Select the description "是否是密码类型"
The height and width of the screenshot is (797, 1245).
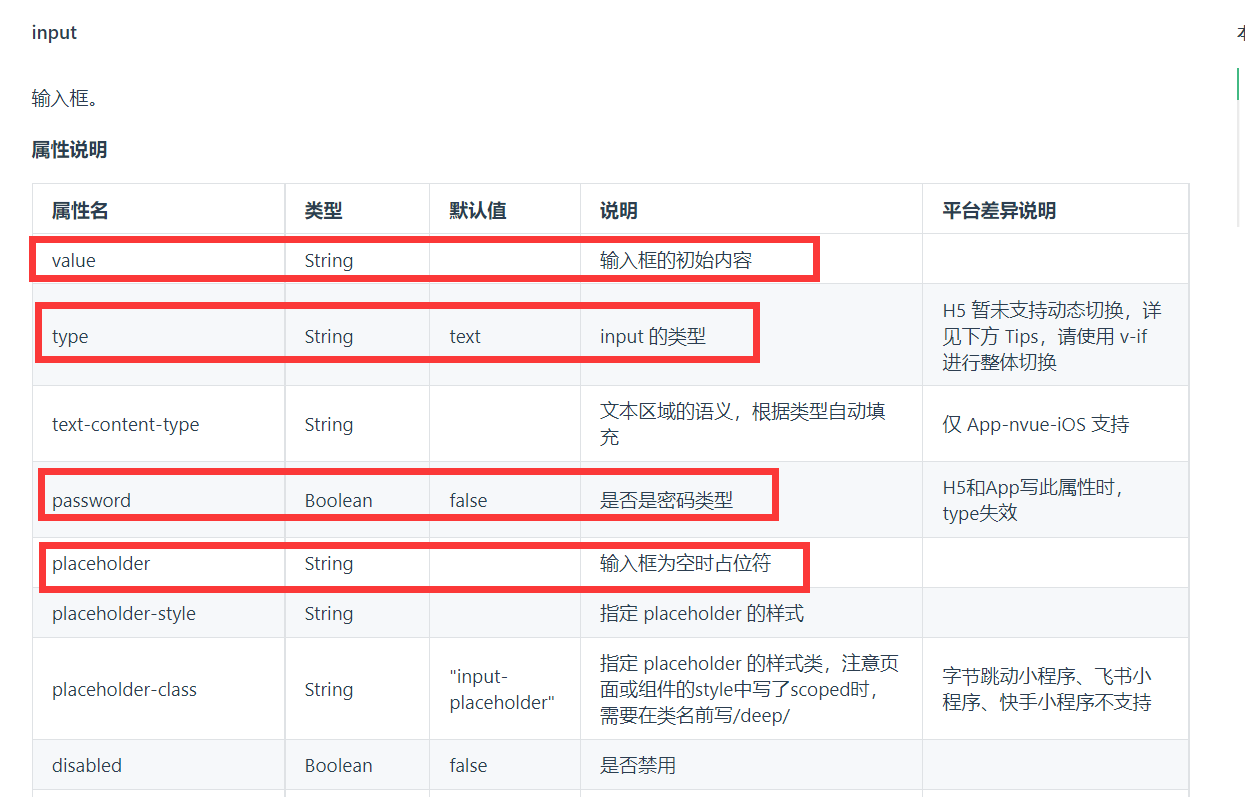[666, 500]
